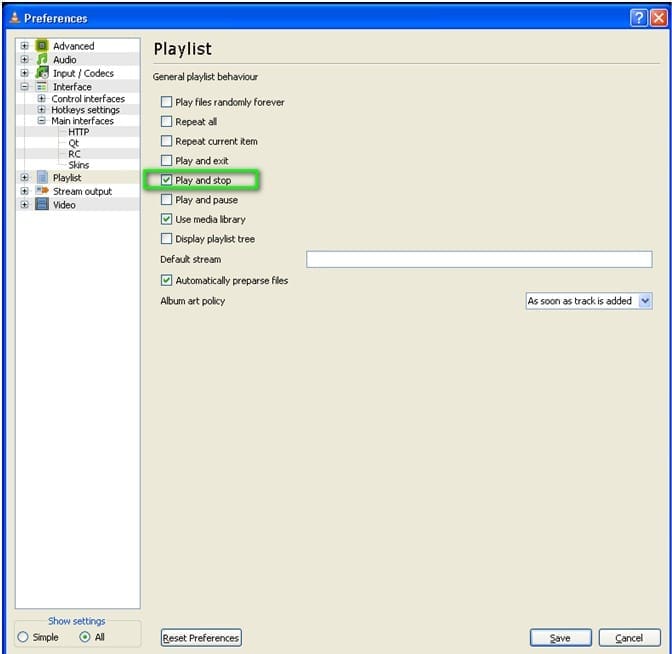The width and height of the screenshot is (672, 654).
Task: Click the Help question mark icon
Action: click(638, 18)
